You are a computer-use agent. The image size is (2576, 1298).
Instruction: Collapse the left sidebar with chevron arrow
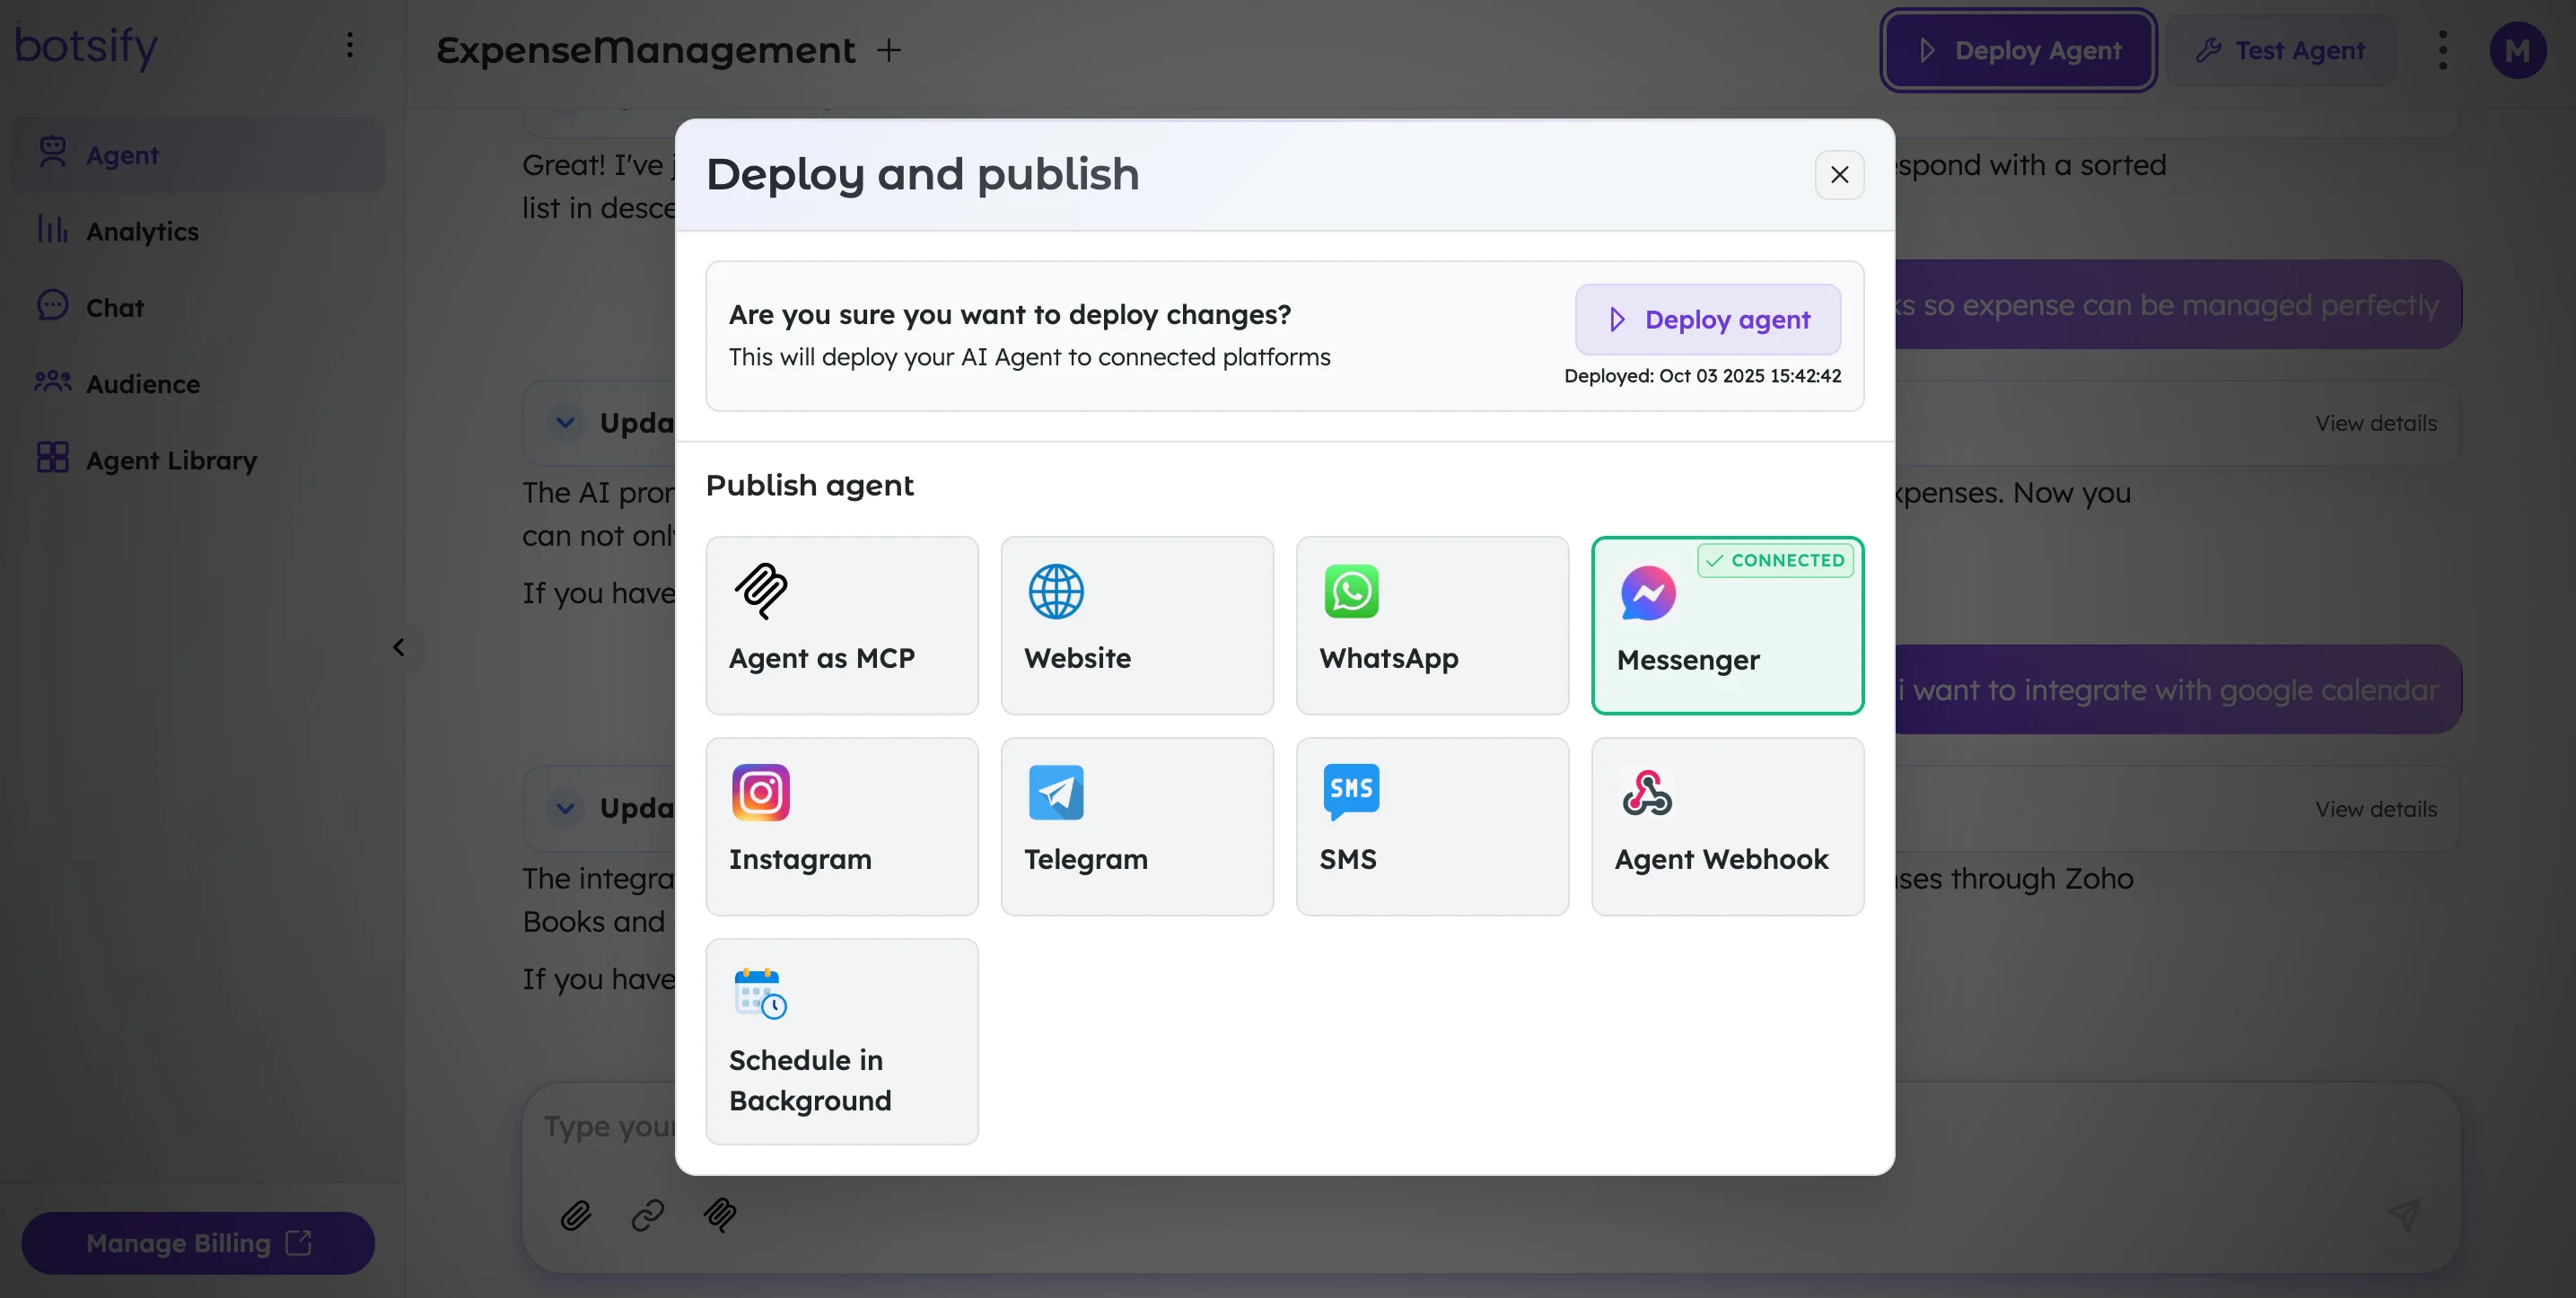399,647
